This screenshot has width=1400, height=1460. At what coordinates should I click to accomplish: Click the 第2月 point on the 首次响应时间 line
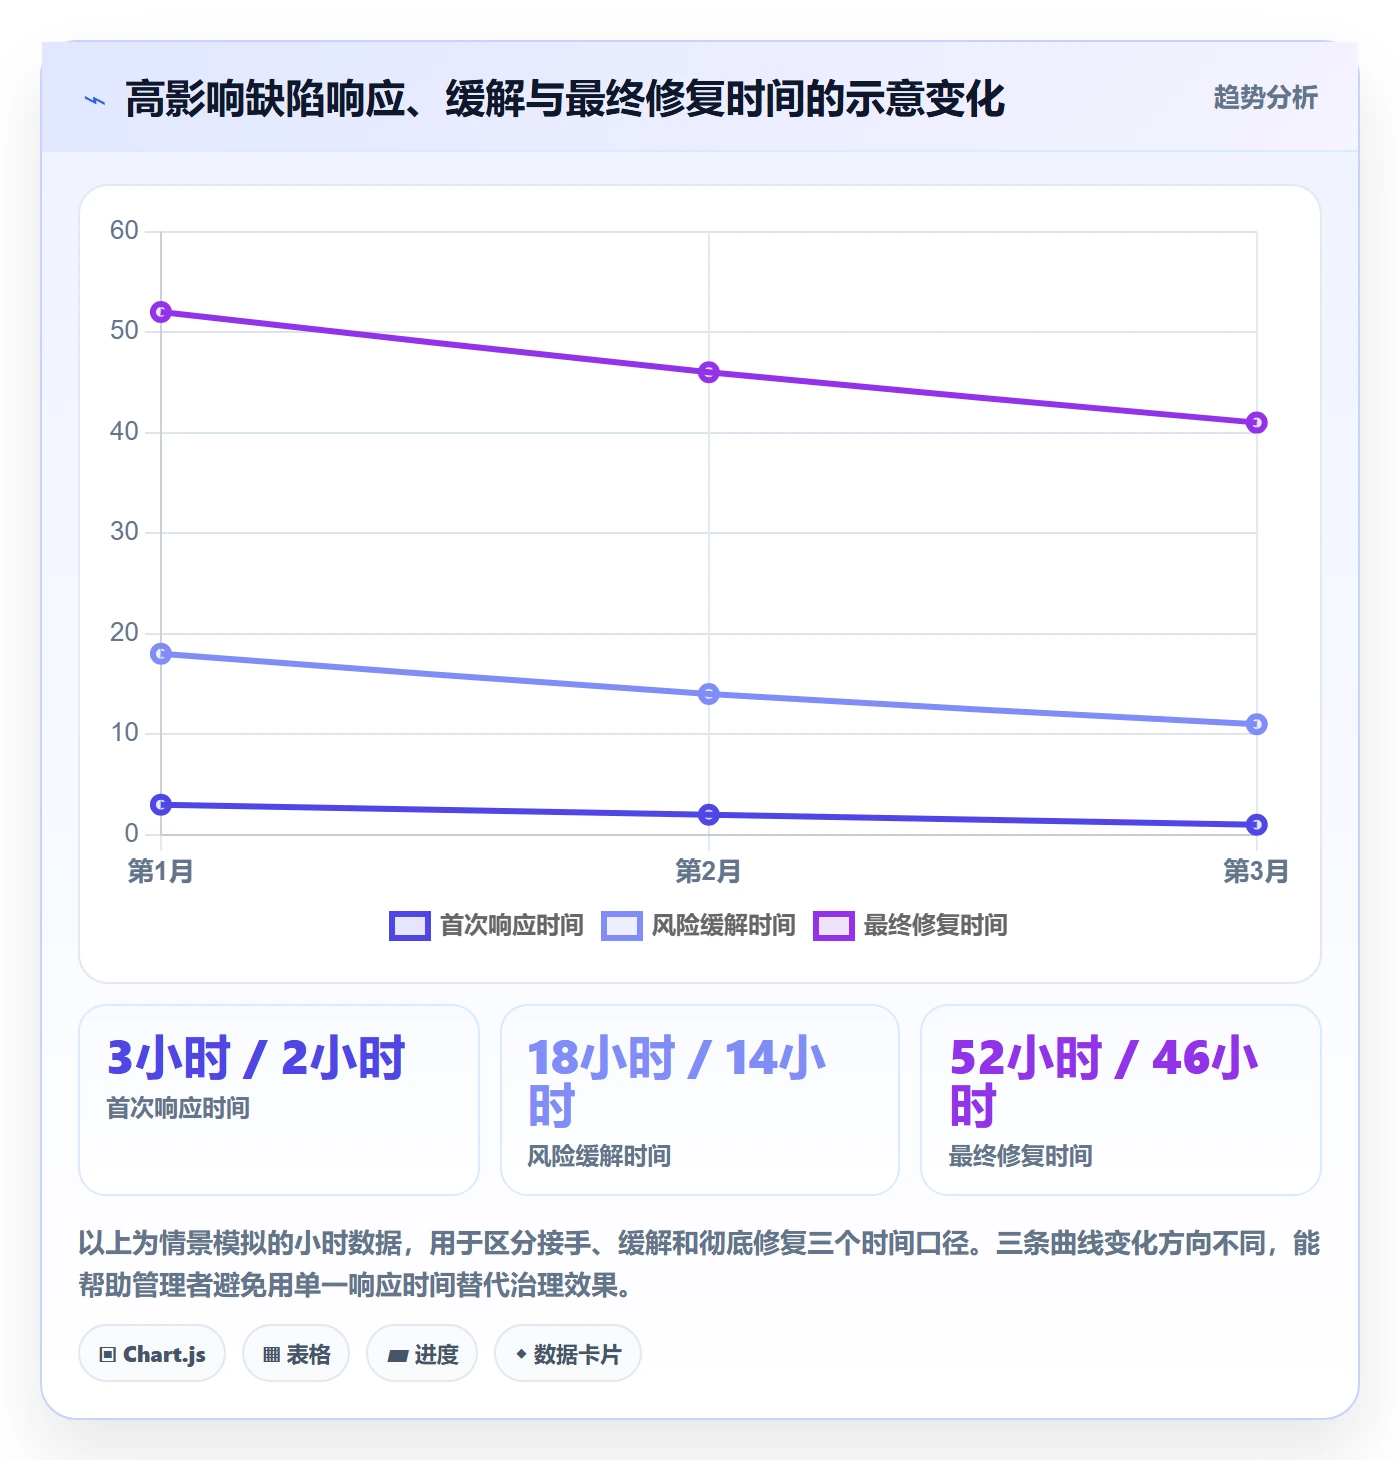(709, 815)
